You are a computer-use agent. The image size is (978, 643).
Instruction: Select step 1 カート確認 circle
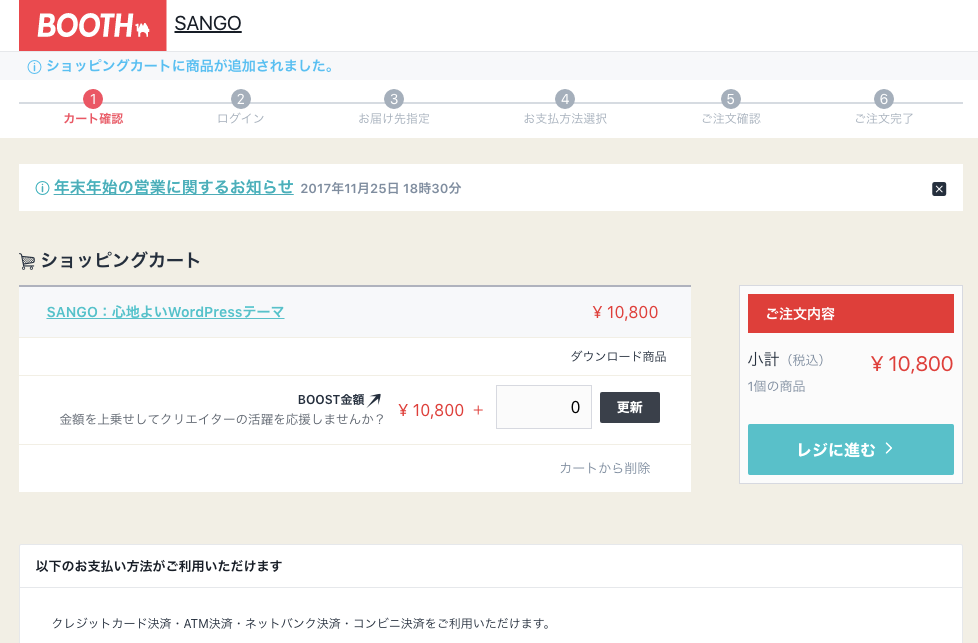pos(93,99)
